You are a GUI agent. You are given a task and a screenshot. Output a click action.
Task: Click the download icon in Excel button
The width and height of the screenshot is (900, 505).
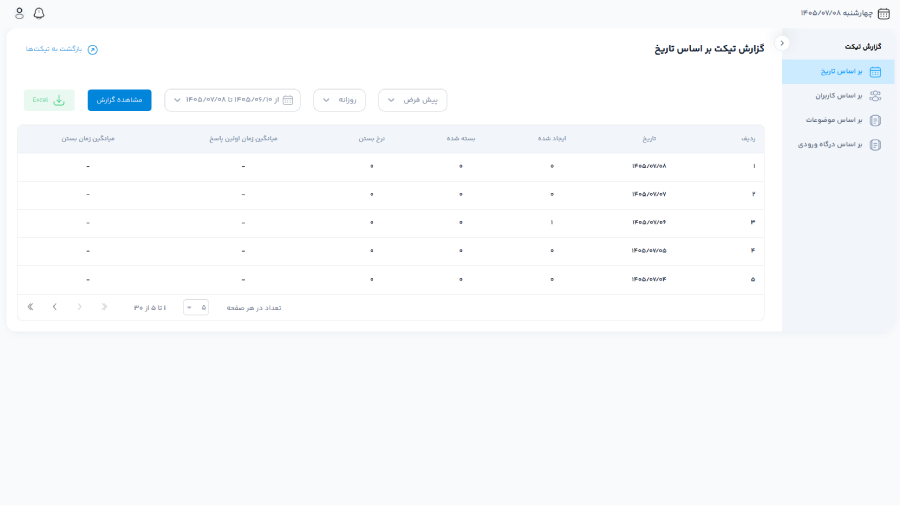(59, 100)
